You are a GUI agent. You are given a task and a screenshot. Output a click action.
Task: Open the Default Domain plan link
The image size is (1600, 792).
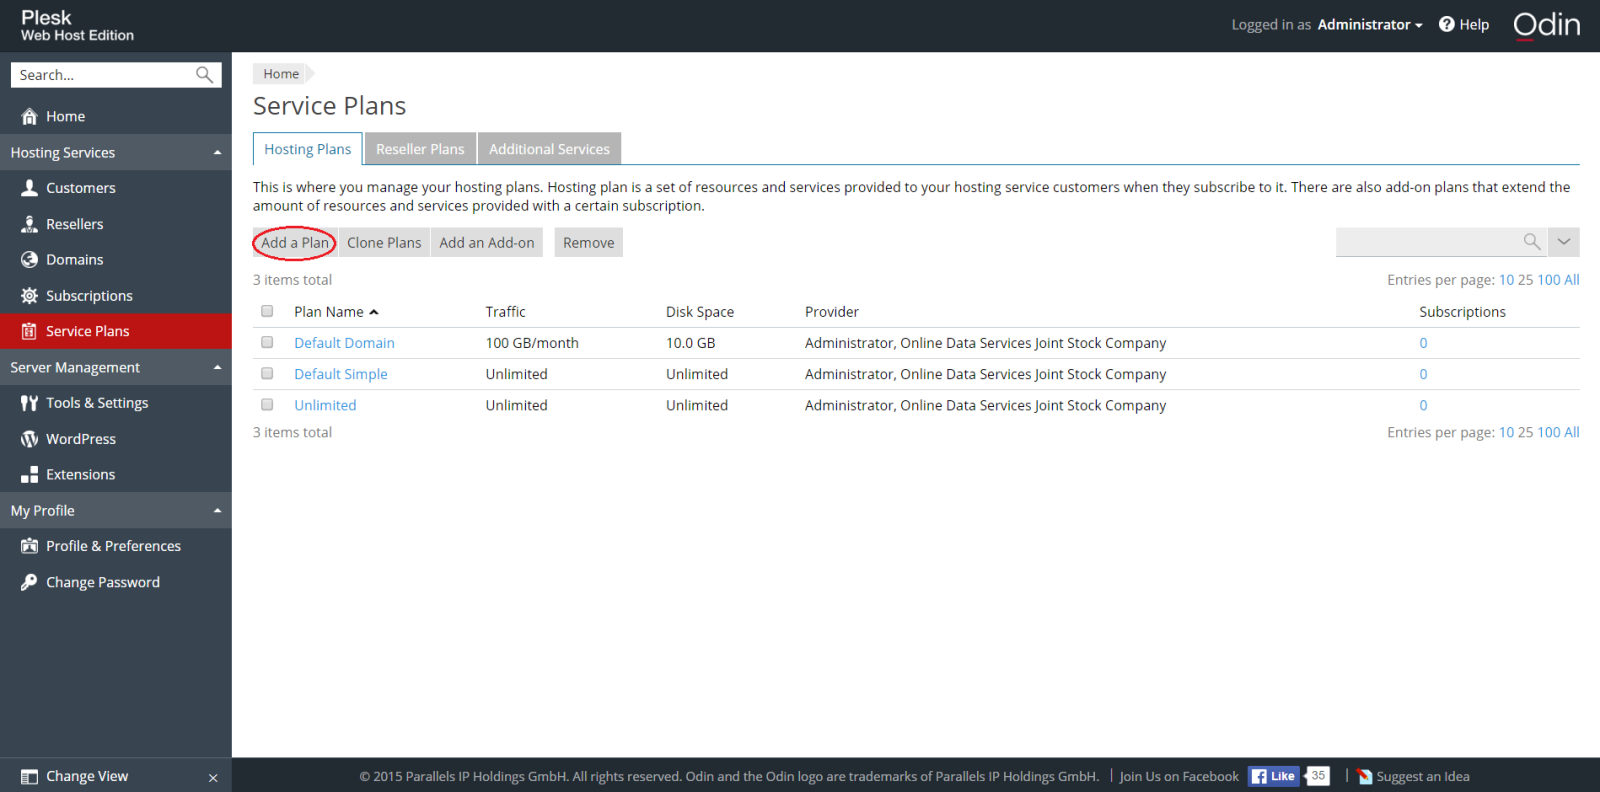click(x=344, y=343)
